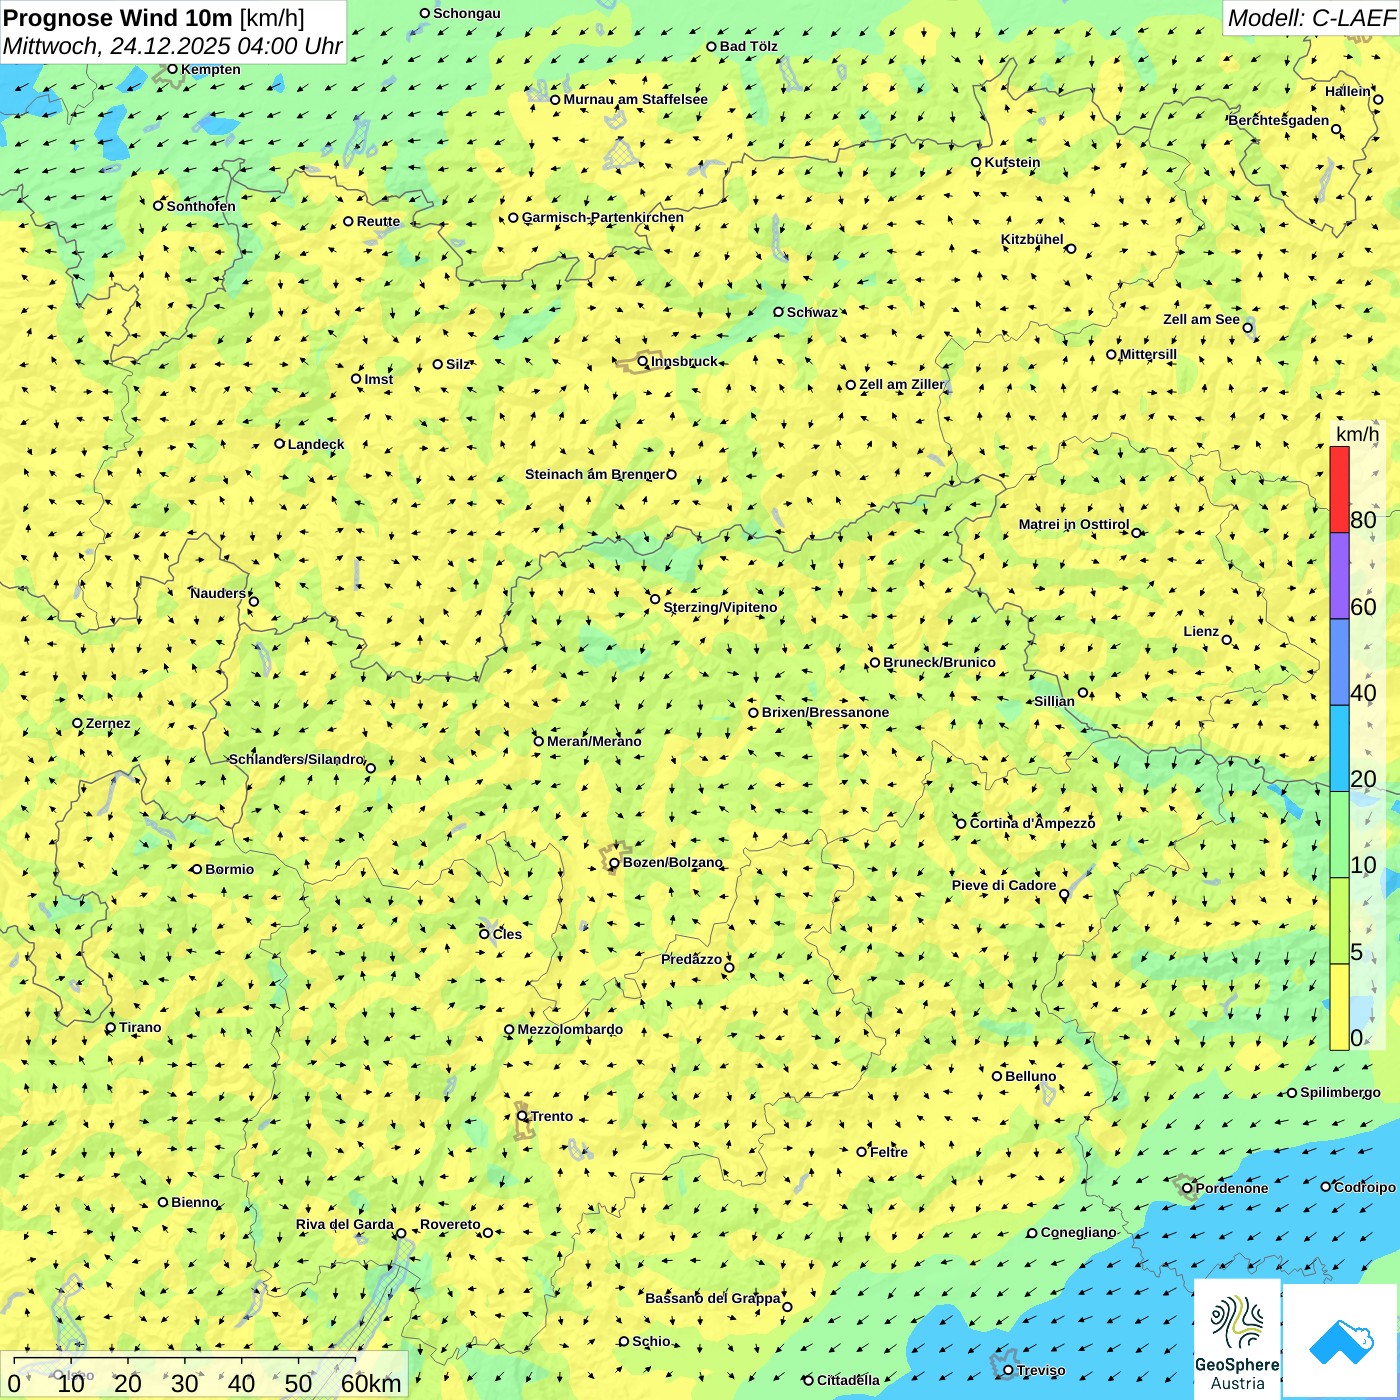Click the date 'Mittwoch, 24.12.2025 04:00 Uhr'
The image size is (1400, 1400).
[x=172, y=46]
